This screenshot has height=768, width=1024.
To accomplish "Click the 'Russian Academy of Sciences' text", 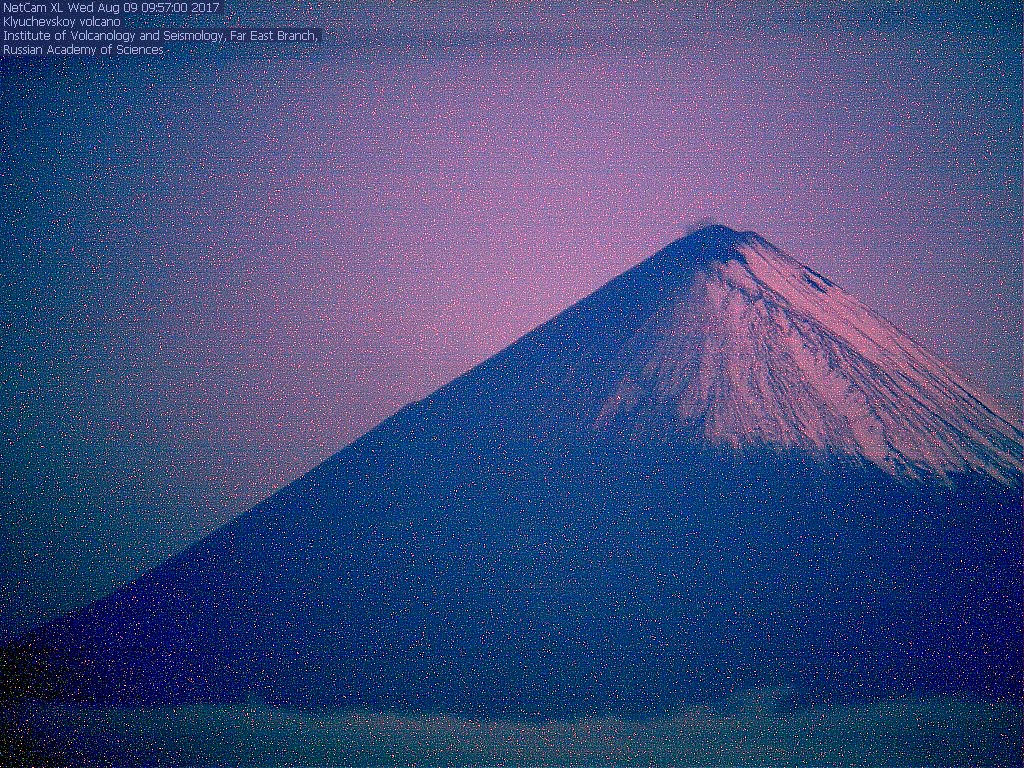I will [x=83, y=50].
